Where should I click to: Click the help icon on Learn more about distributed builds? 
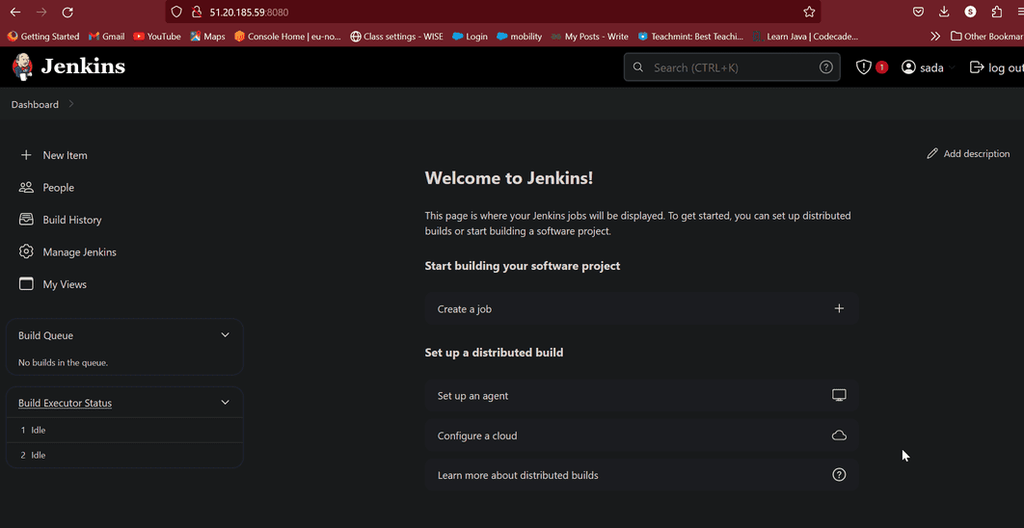[839, 475]
